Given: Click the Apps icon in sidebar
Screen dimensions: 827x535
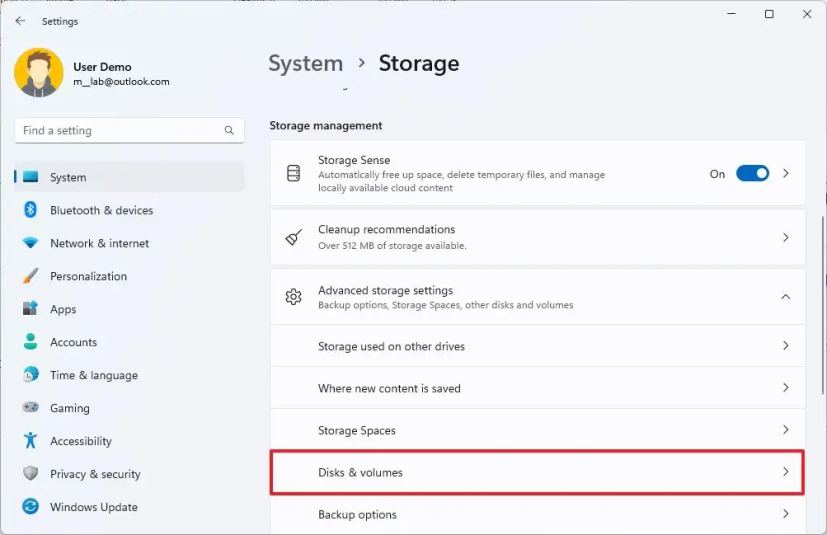Looking at the screenshot, I should (x=30, y=309).
